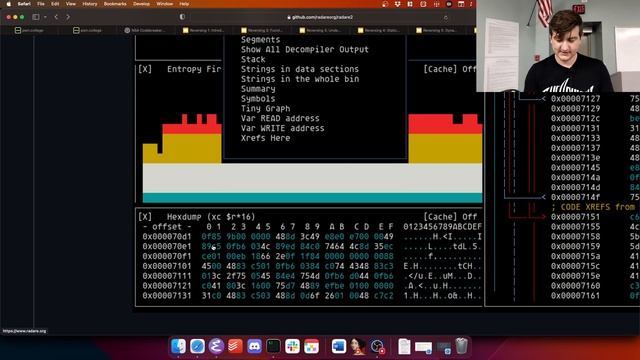Viewport: 640px width, 360px height.
Task: Open the Help menu
Action: tap(184, 4)
